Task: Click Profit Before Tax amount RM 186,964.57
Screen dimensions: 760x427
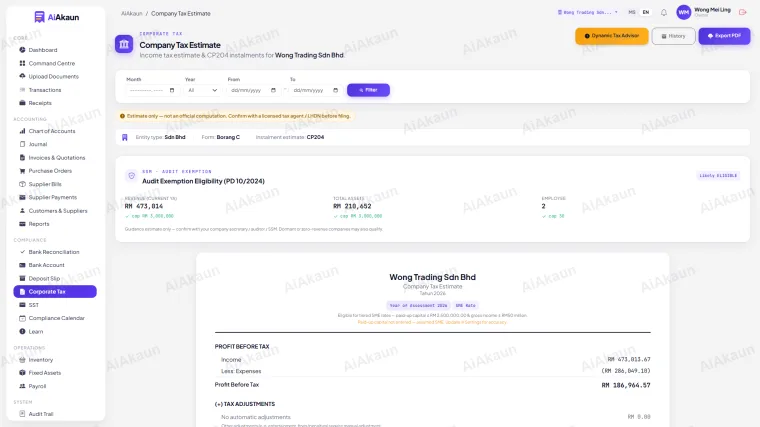Action: (x=626, y=385)
